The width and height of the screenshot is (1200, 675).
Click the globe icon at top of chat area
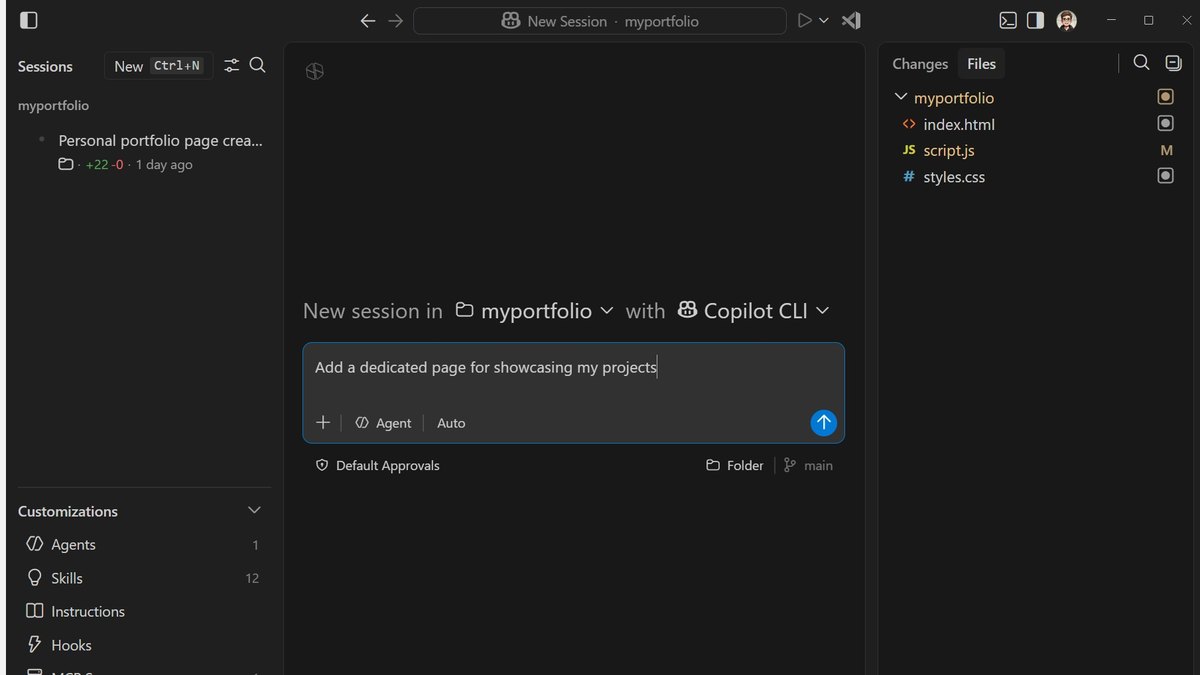click(x=315, y=71)
